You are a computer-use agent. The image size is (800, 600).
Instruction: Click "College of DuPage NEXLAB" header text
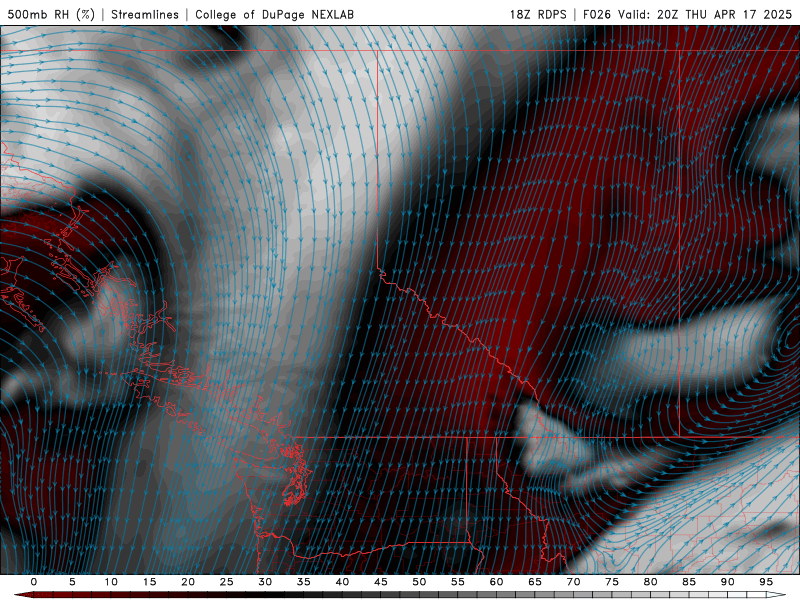point(274,14)
